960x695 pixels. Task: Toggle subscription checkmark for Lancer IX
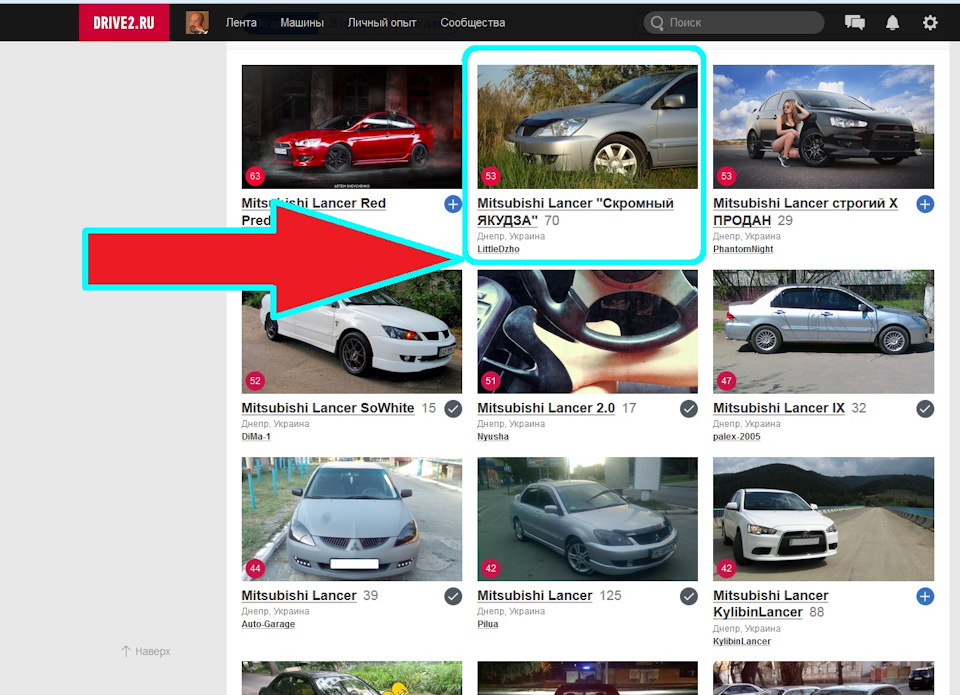(925, 408)
